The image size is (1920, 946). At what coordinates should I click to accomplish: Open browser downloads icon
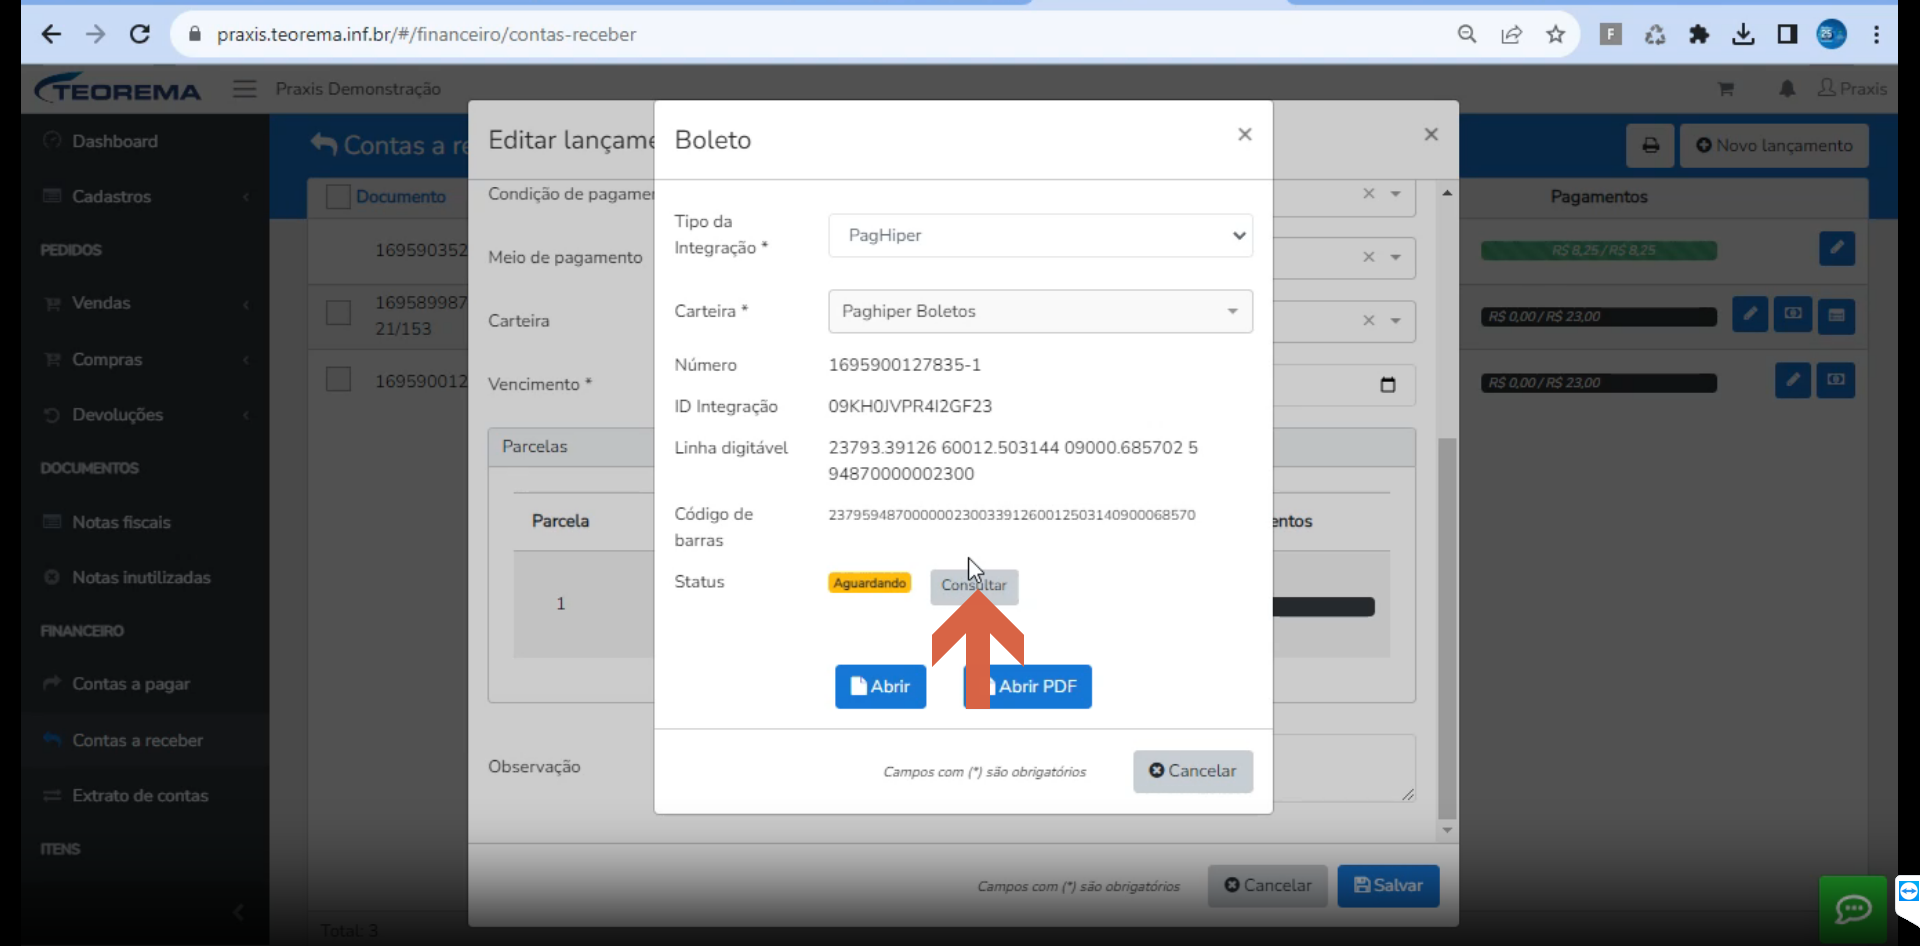(1743, 34)
